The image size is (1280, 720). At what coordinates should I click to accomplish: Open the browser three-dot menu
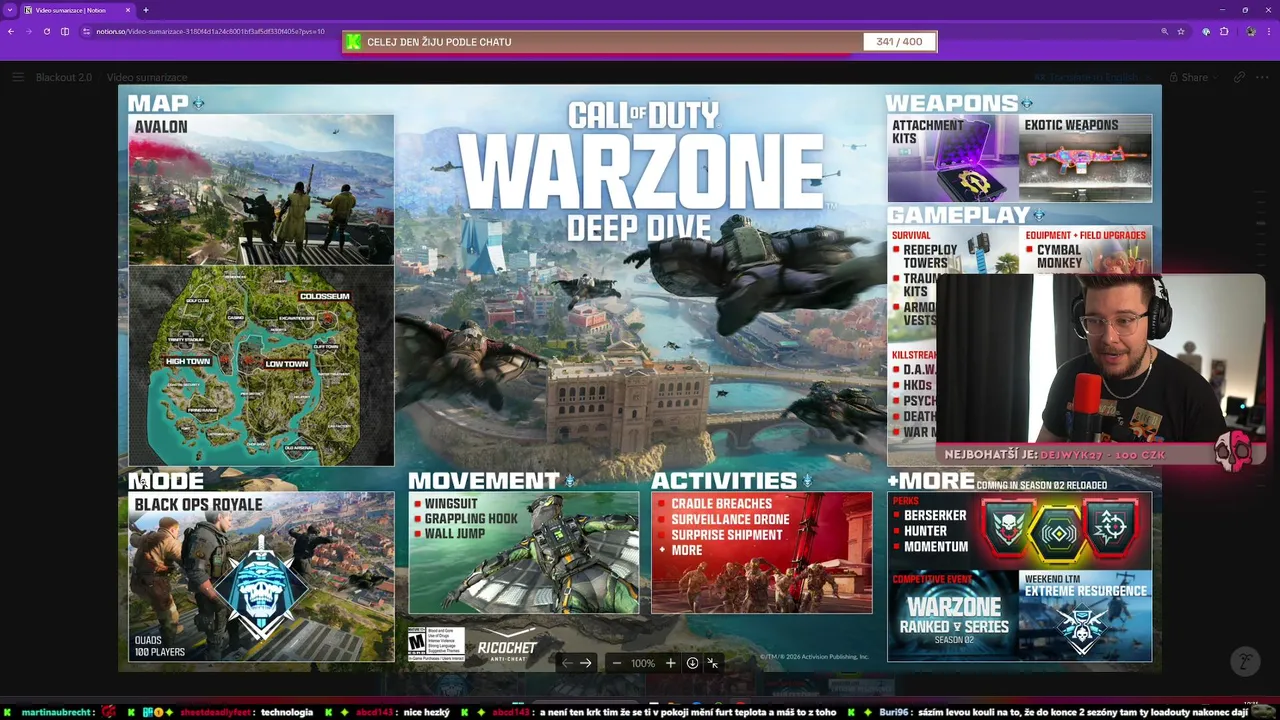[1270, 31]
